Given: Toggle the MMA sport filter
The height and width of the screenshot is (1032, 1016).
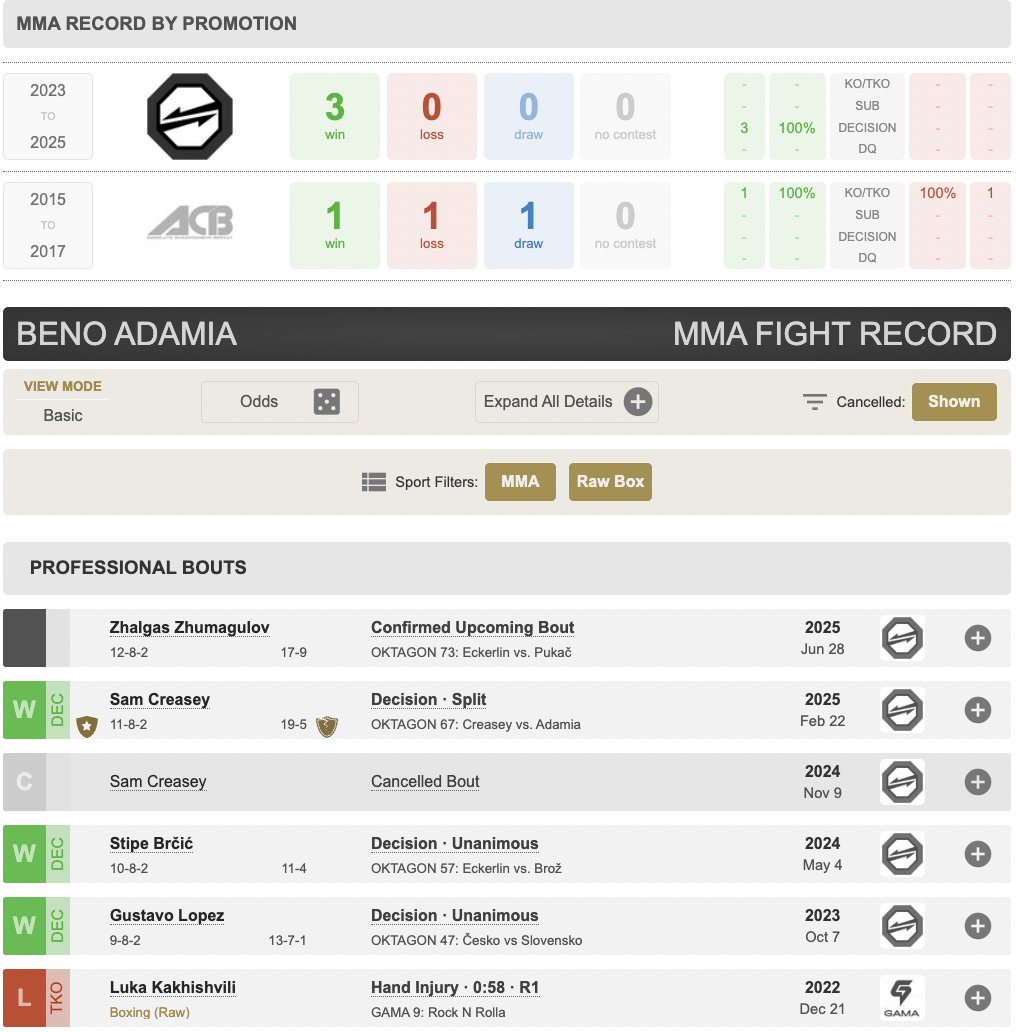Looking at the screenshot, I should click(x=520, y=482).
